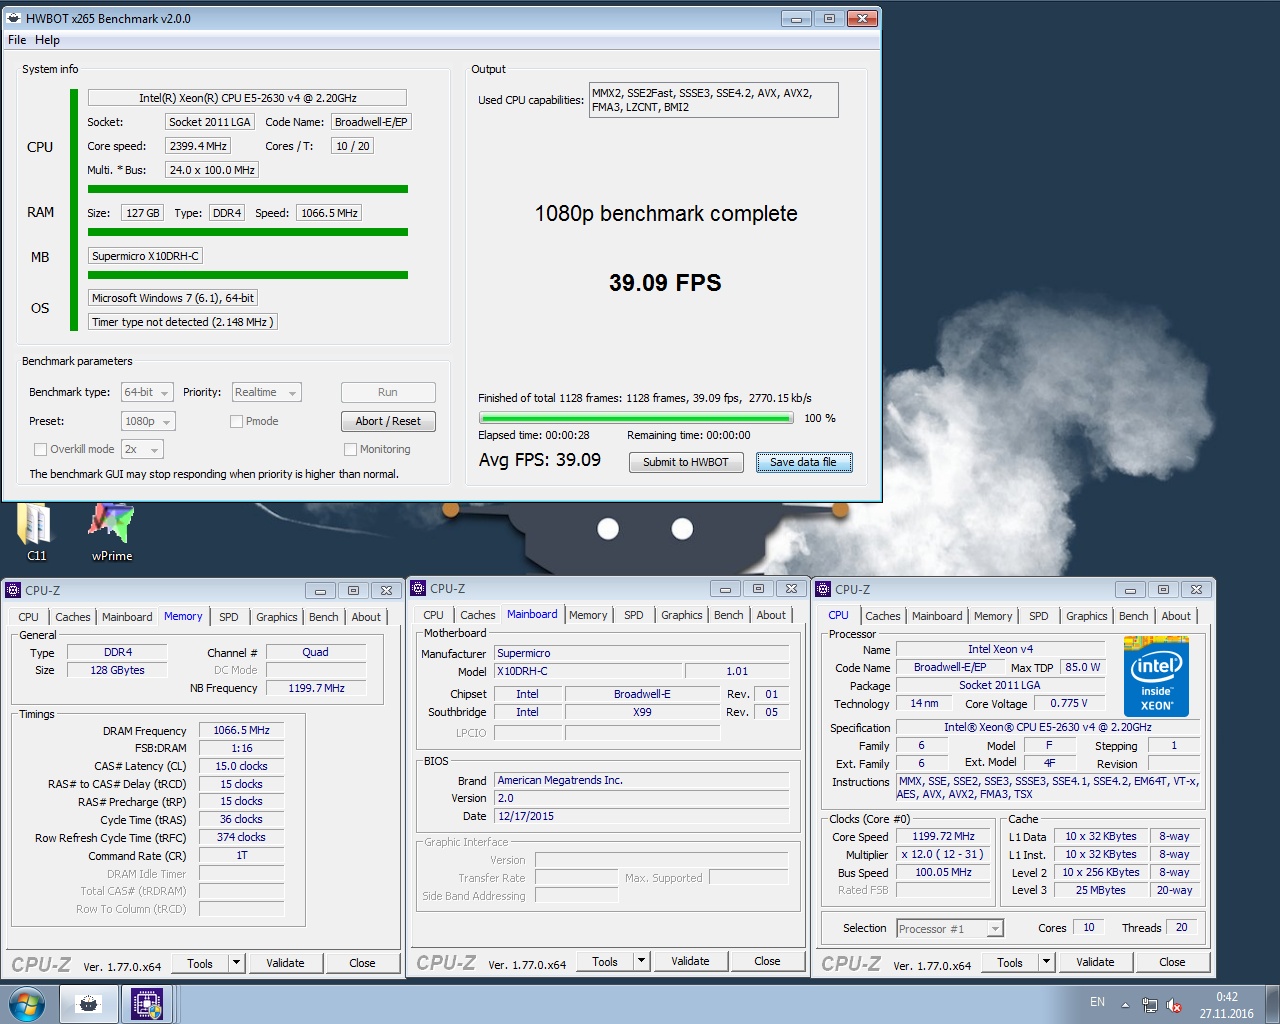The width and height of the screenshot is (1280, 1024).
Task: Click the right CPU-Z window title icon
Action: tap(823, 589)
